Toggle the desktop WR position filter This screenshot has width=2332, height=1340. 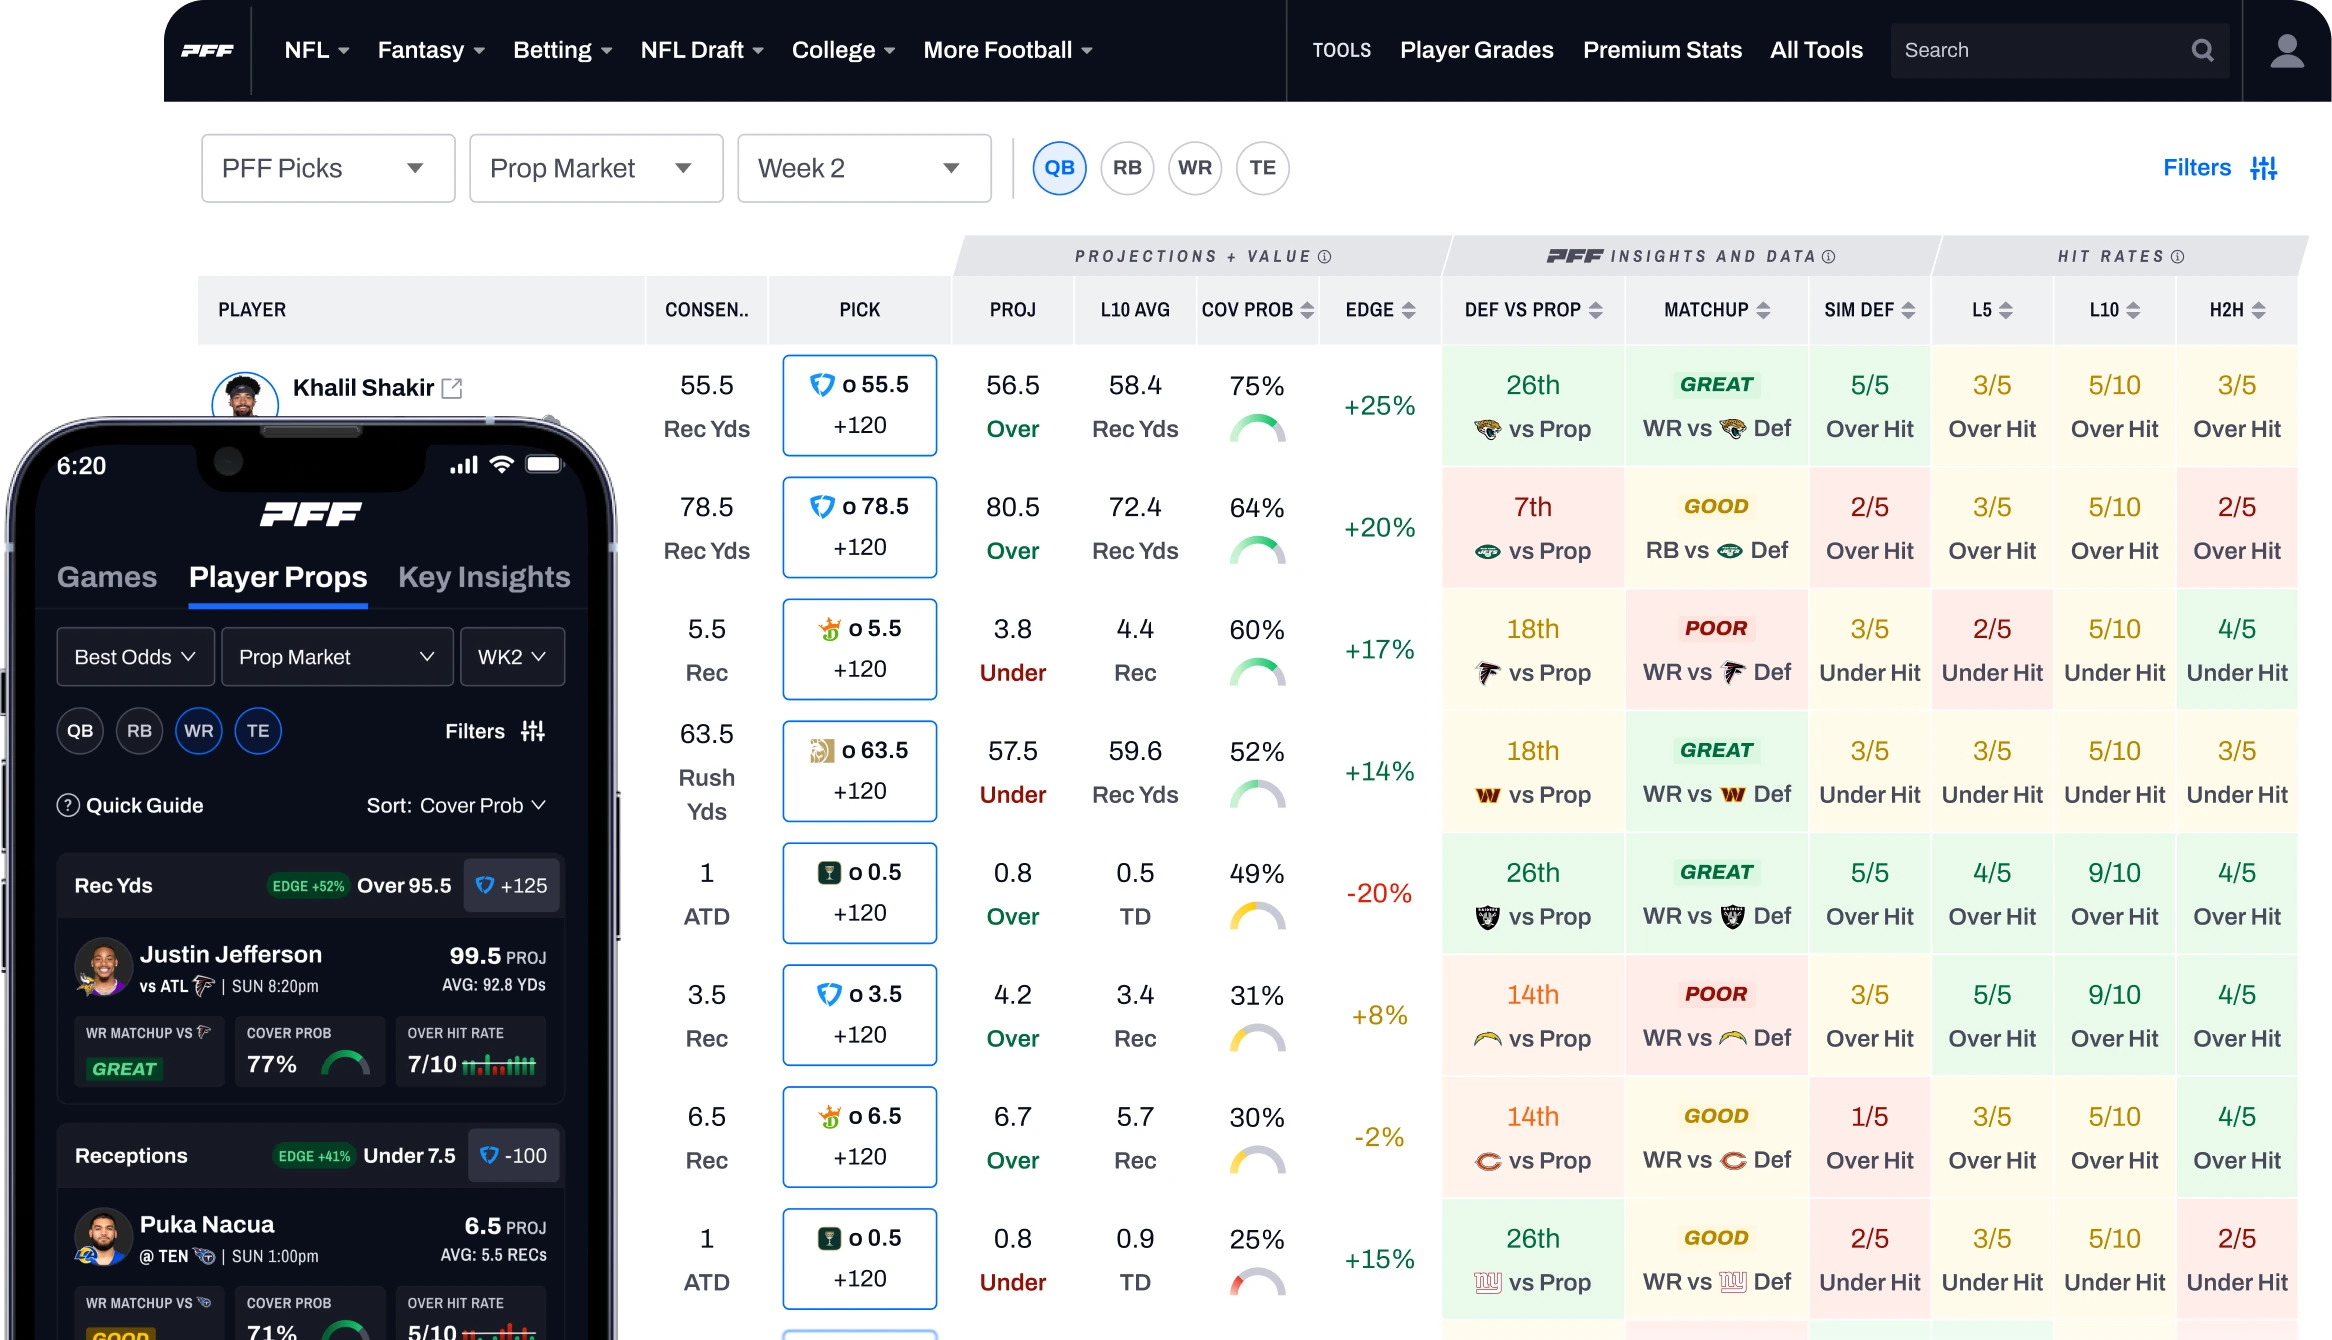pos(1195,168)
